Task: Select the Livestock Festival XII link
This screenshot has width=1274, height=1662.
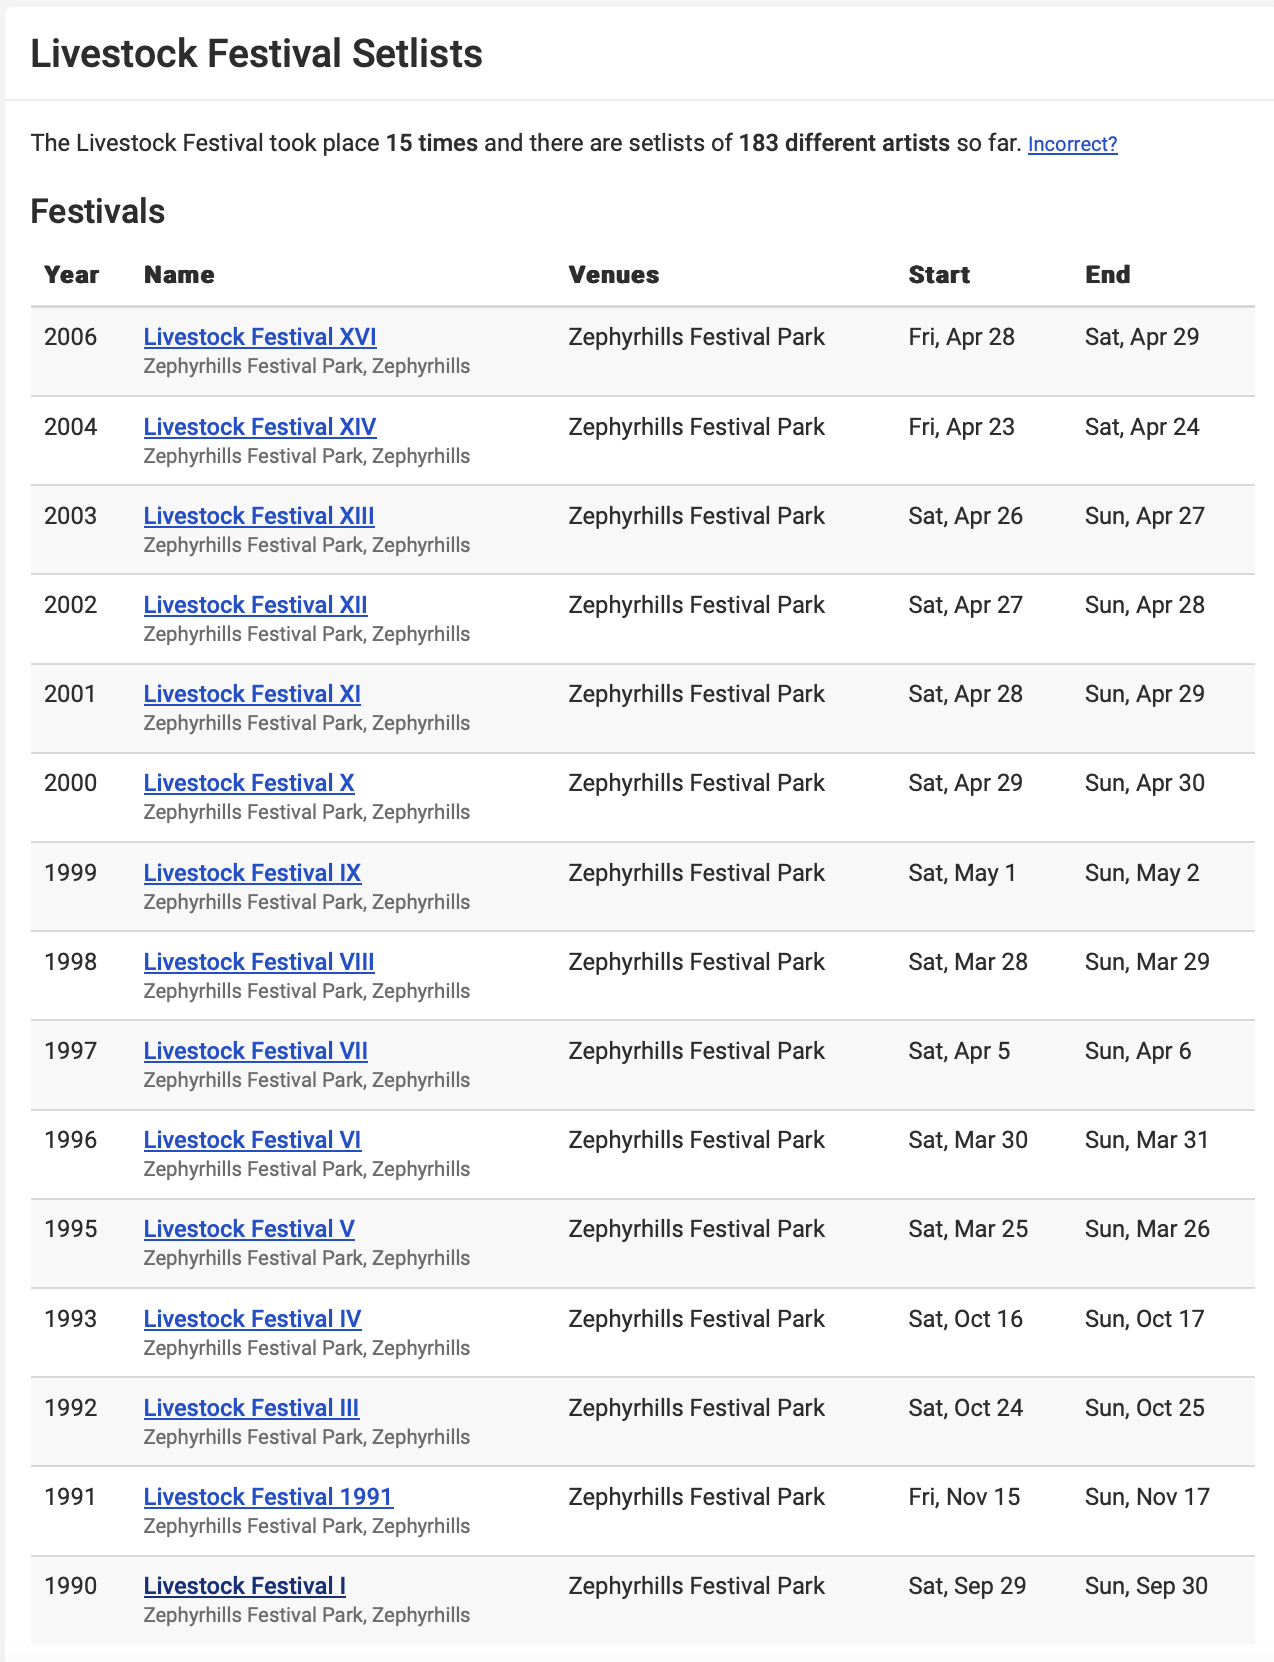Action: [x=255, y=605]
